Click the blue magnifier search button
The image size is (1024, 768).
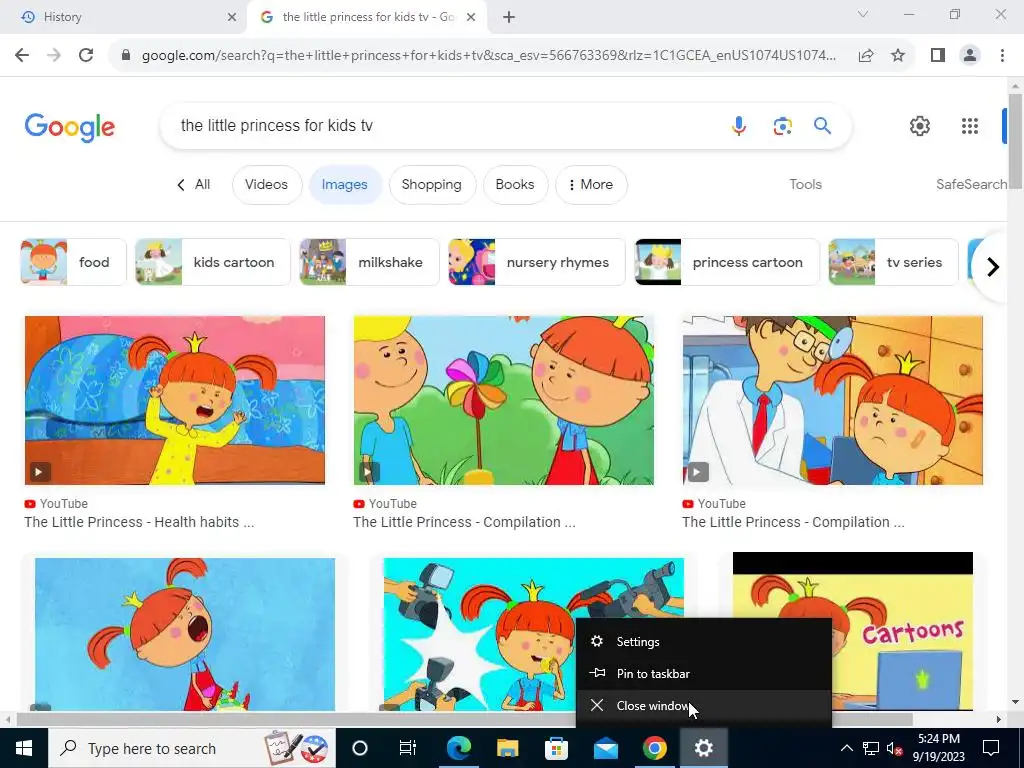point(822,125)
